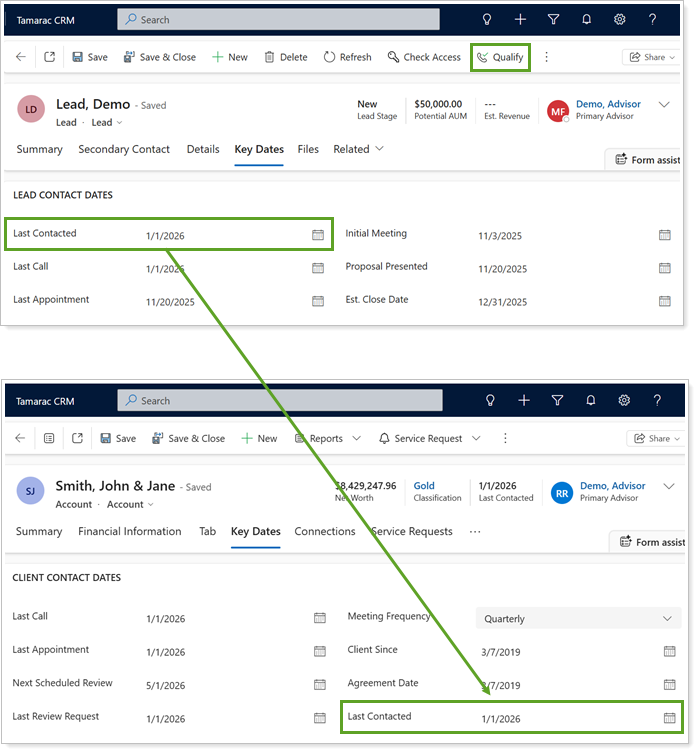Open calendar picker beside Next Scheduled Review
This screenshot has width=698, height=753.
[x=319, y=684]
